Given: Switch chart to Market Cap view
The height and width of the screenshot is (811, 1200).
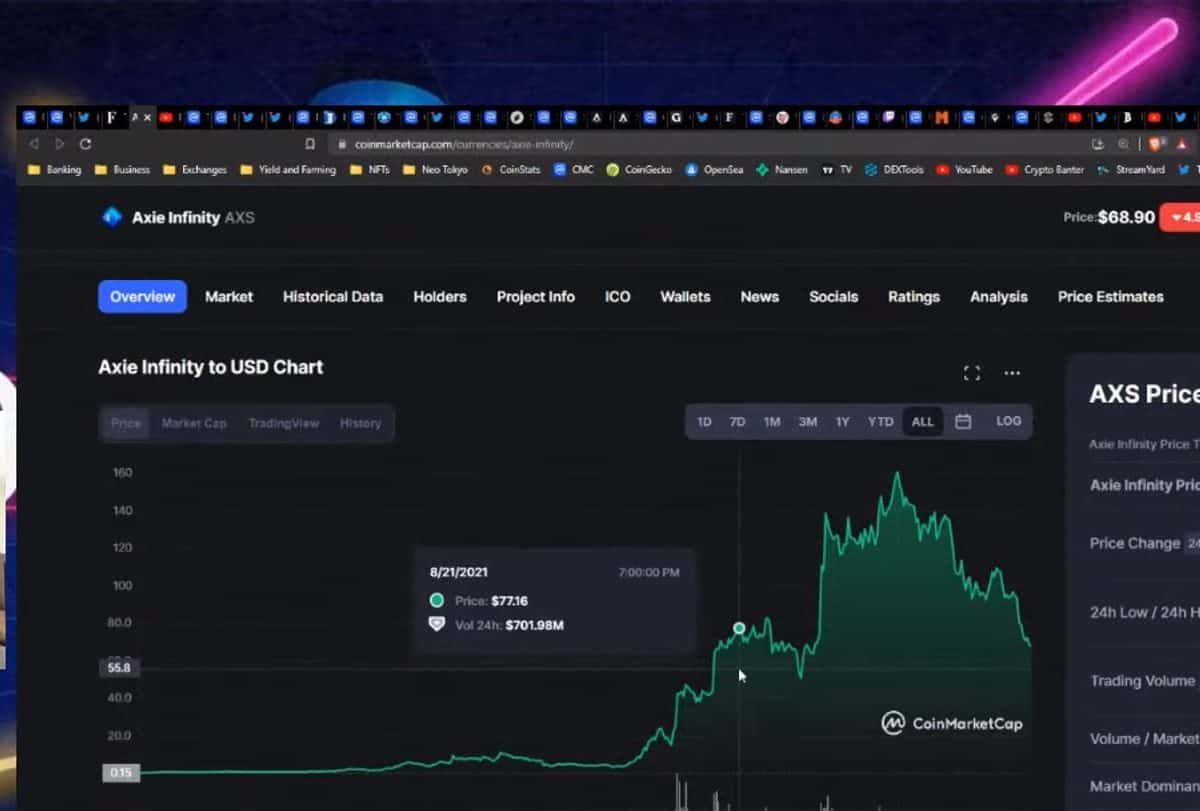Looking at the screenshot, I should 194,423.
